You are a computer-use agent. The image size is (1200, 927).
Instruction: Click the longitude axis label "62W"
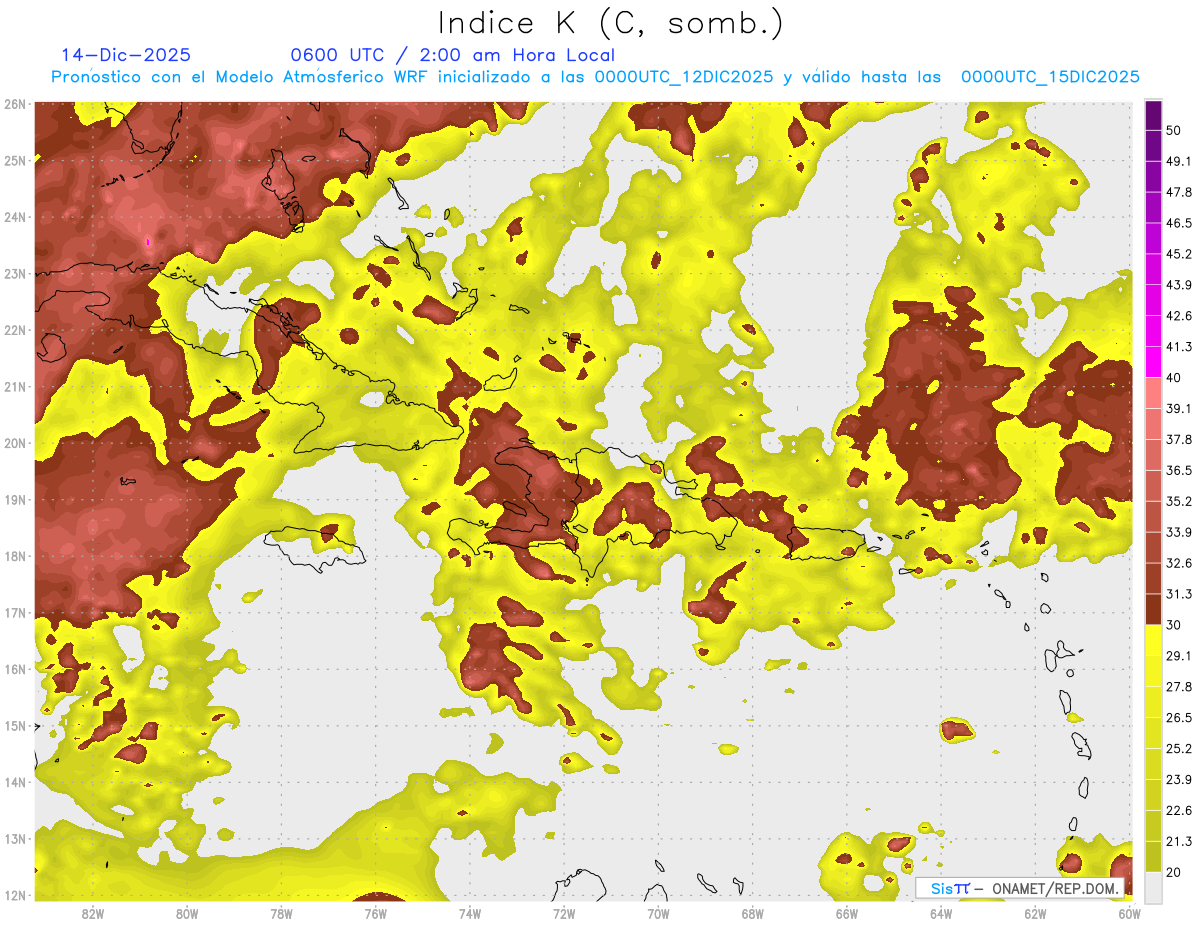coord(1035,914)
